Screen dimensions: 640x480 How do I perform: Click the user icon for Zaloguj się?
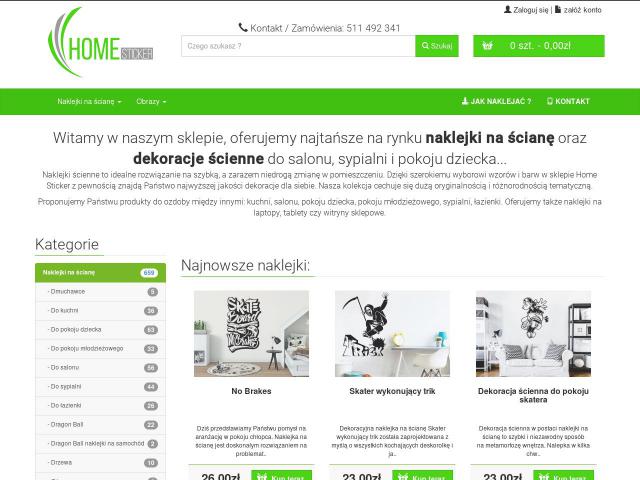click(507, 9)
